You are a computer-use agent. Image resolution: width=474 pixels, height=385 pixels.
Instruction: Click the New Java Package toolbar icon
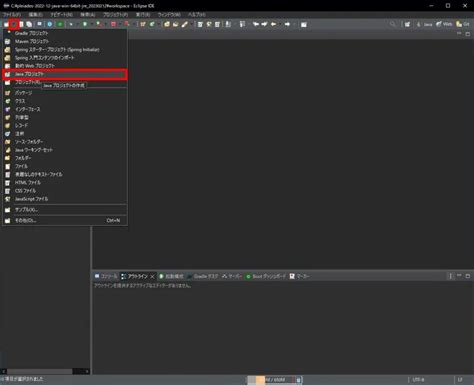[143, 24]
